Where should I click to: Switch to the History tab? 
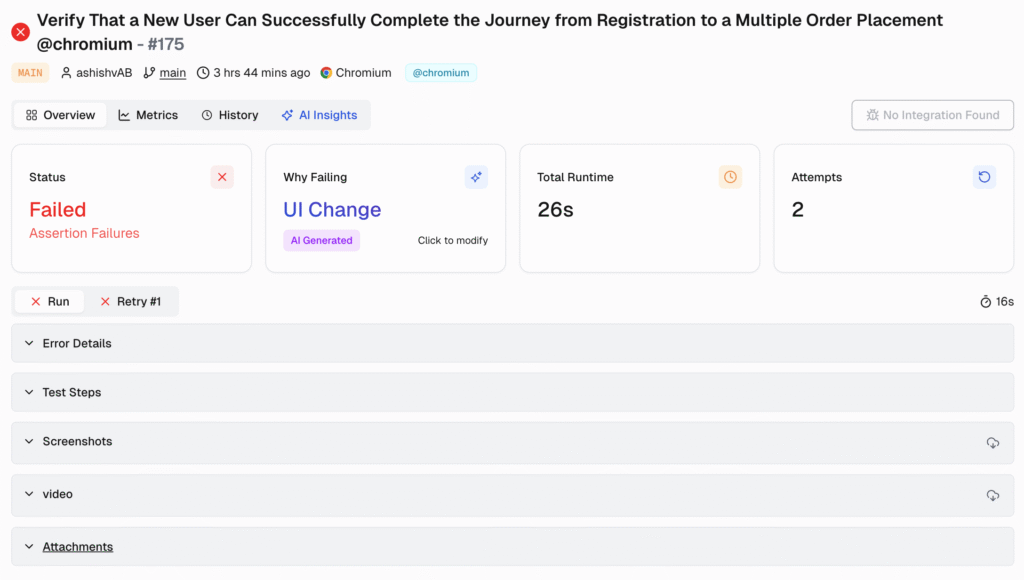(230, 115)
